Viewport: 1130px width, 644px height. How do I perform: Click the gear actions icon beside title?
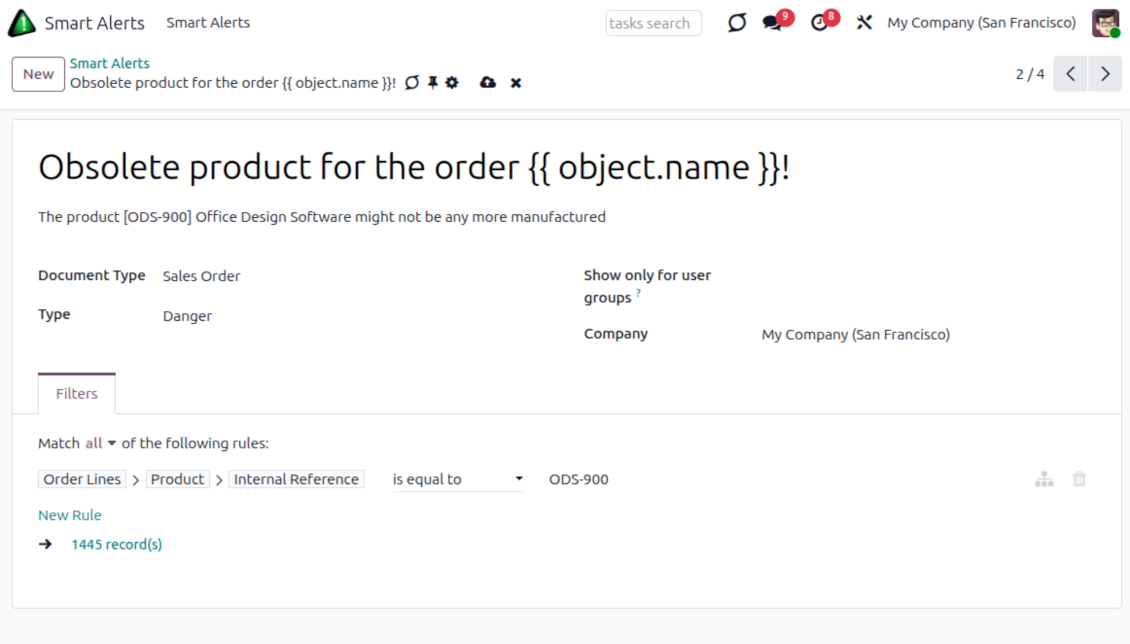click(452, 83)
